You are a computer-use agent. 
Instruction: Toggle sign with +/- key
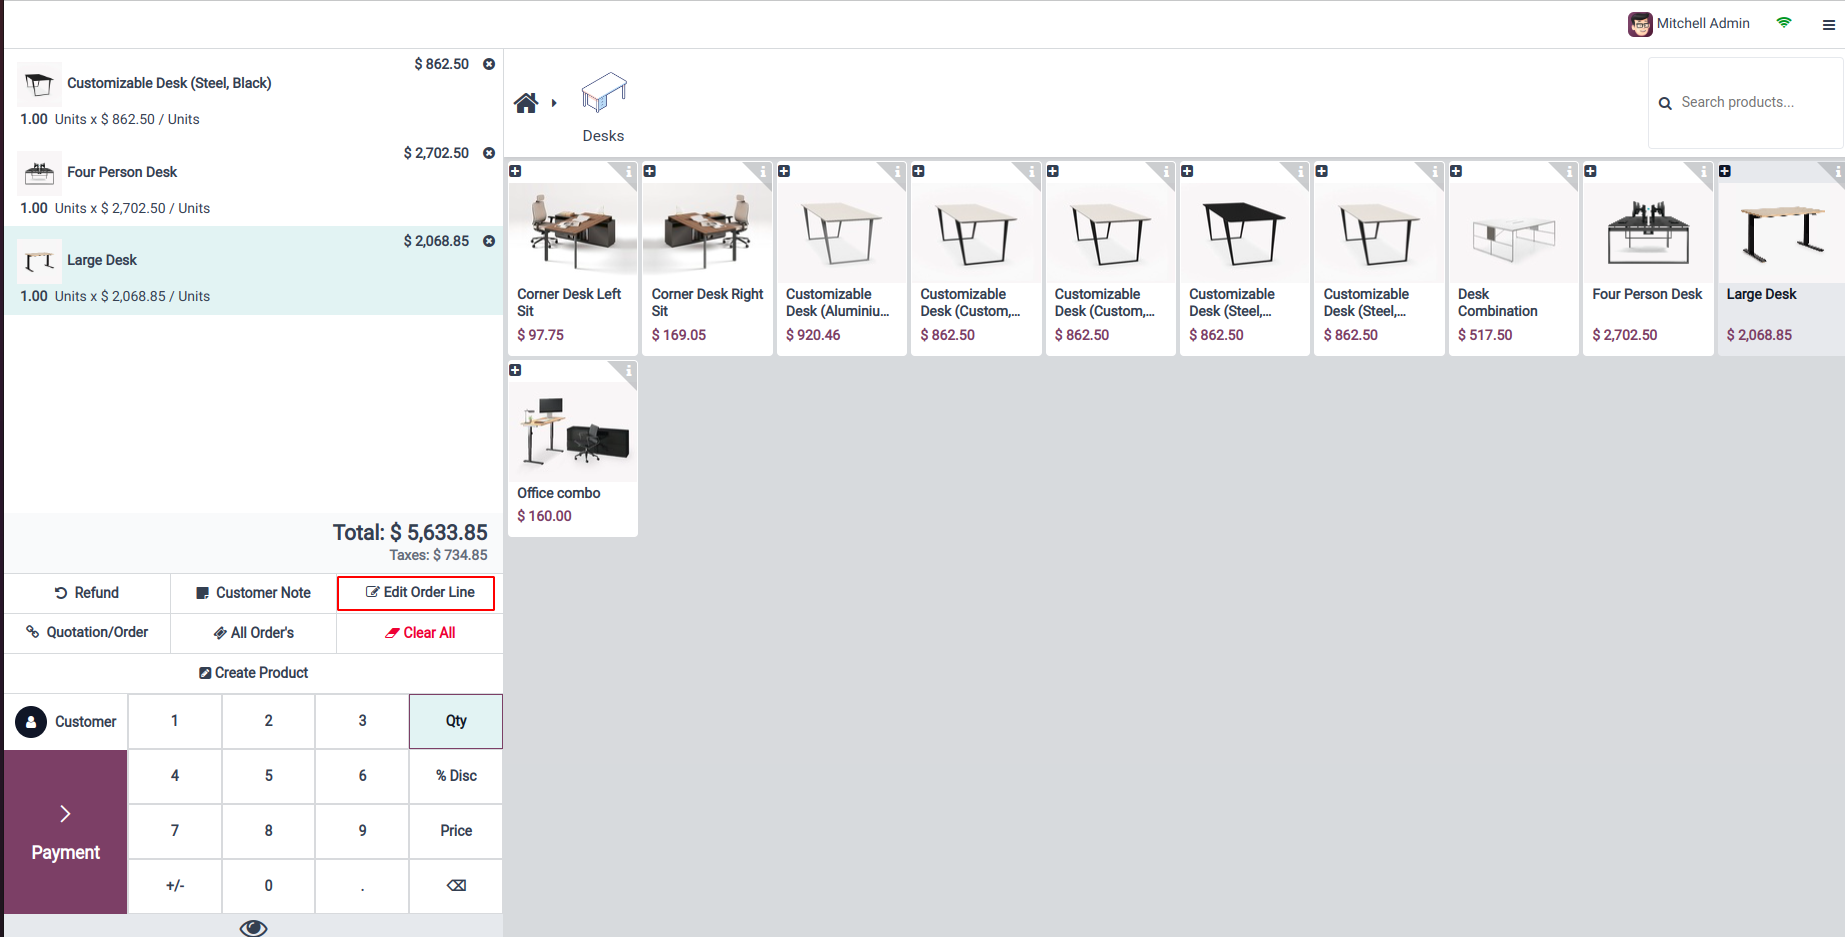(x=175, y=886)
